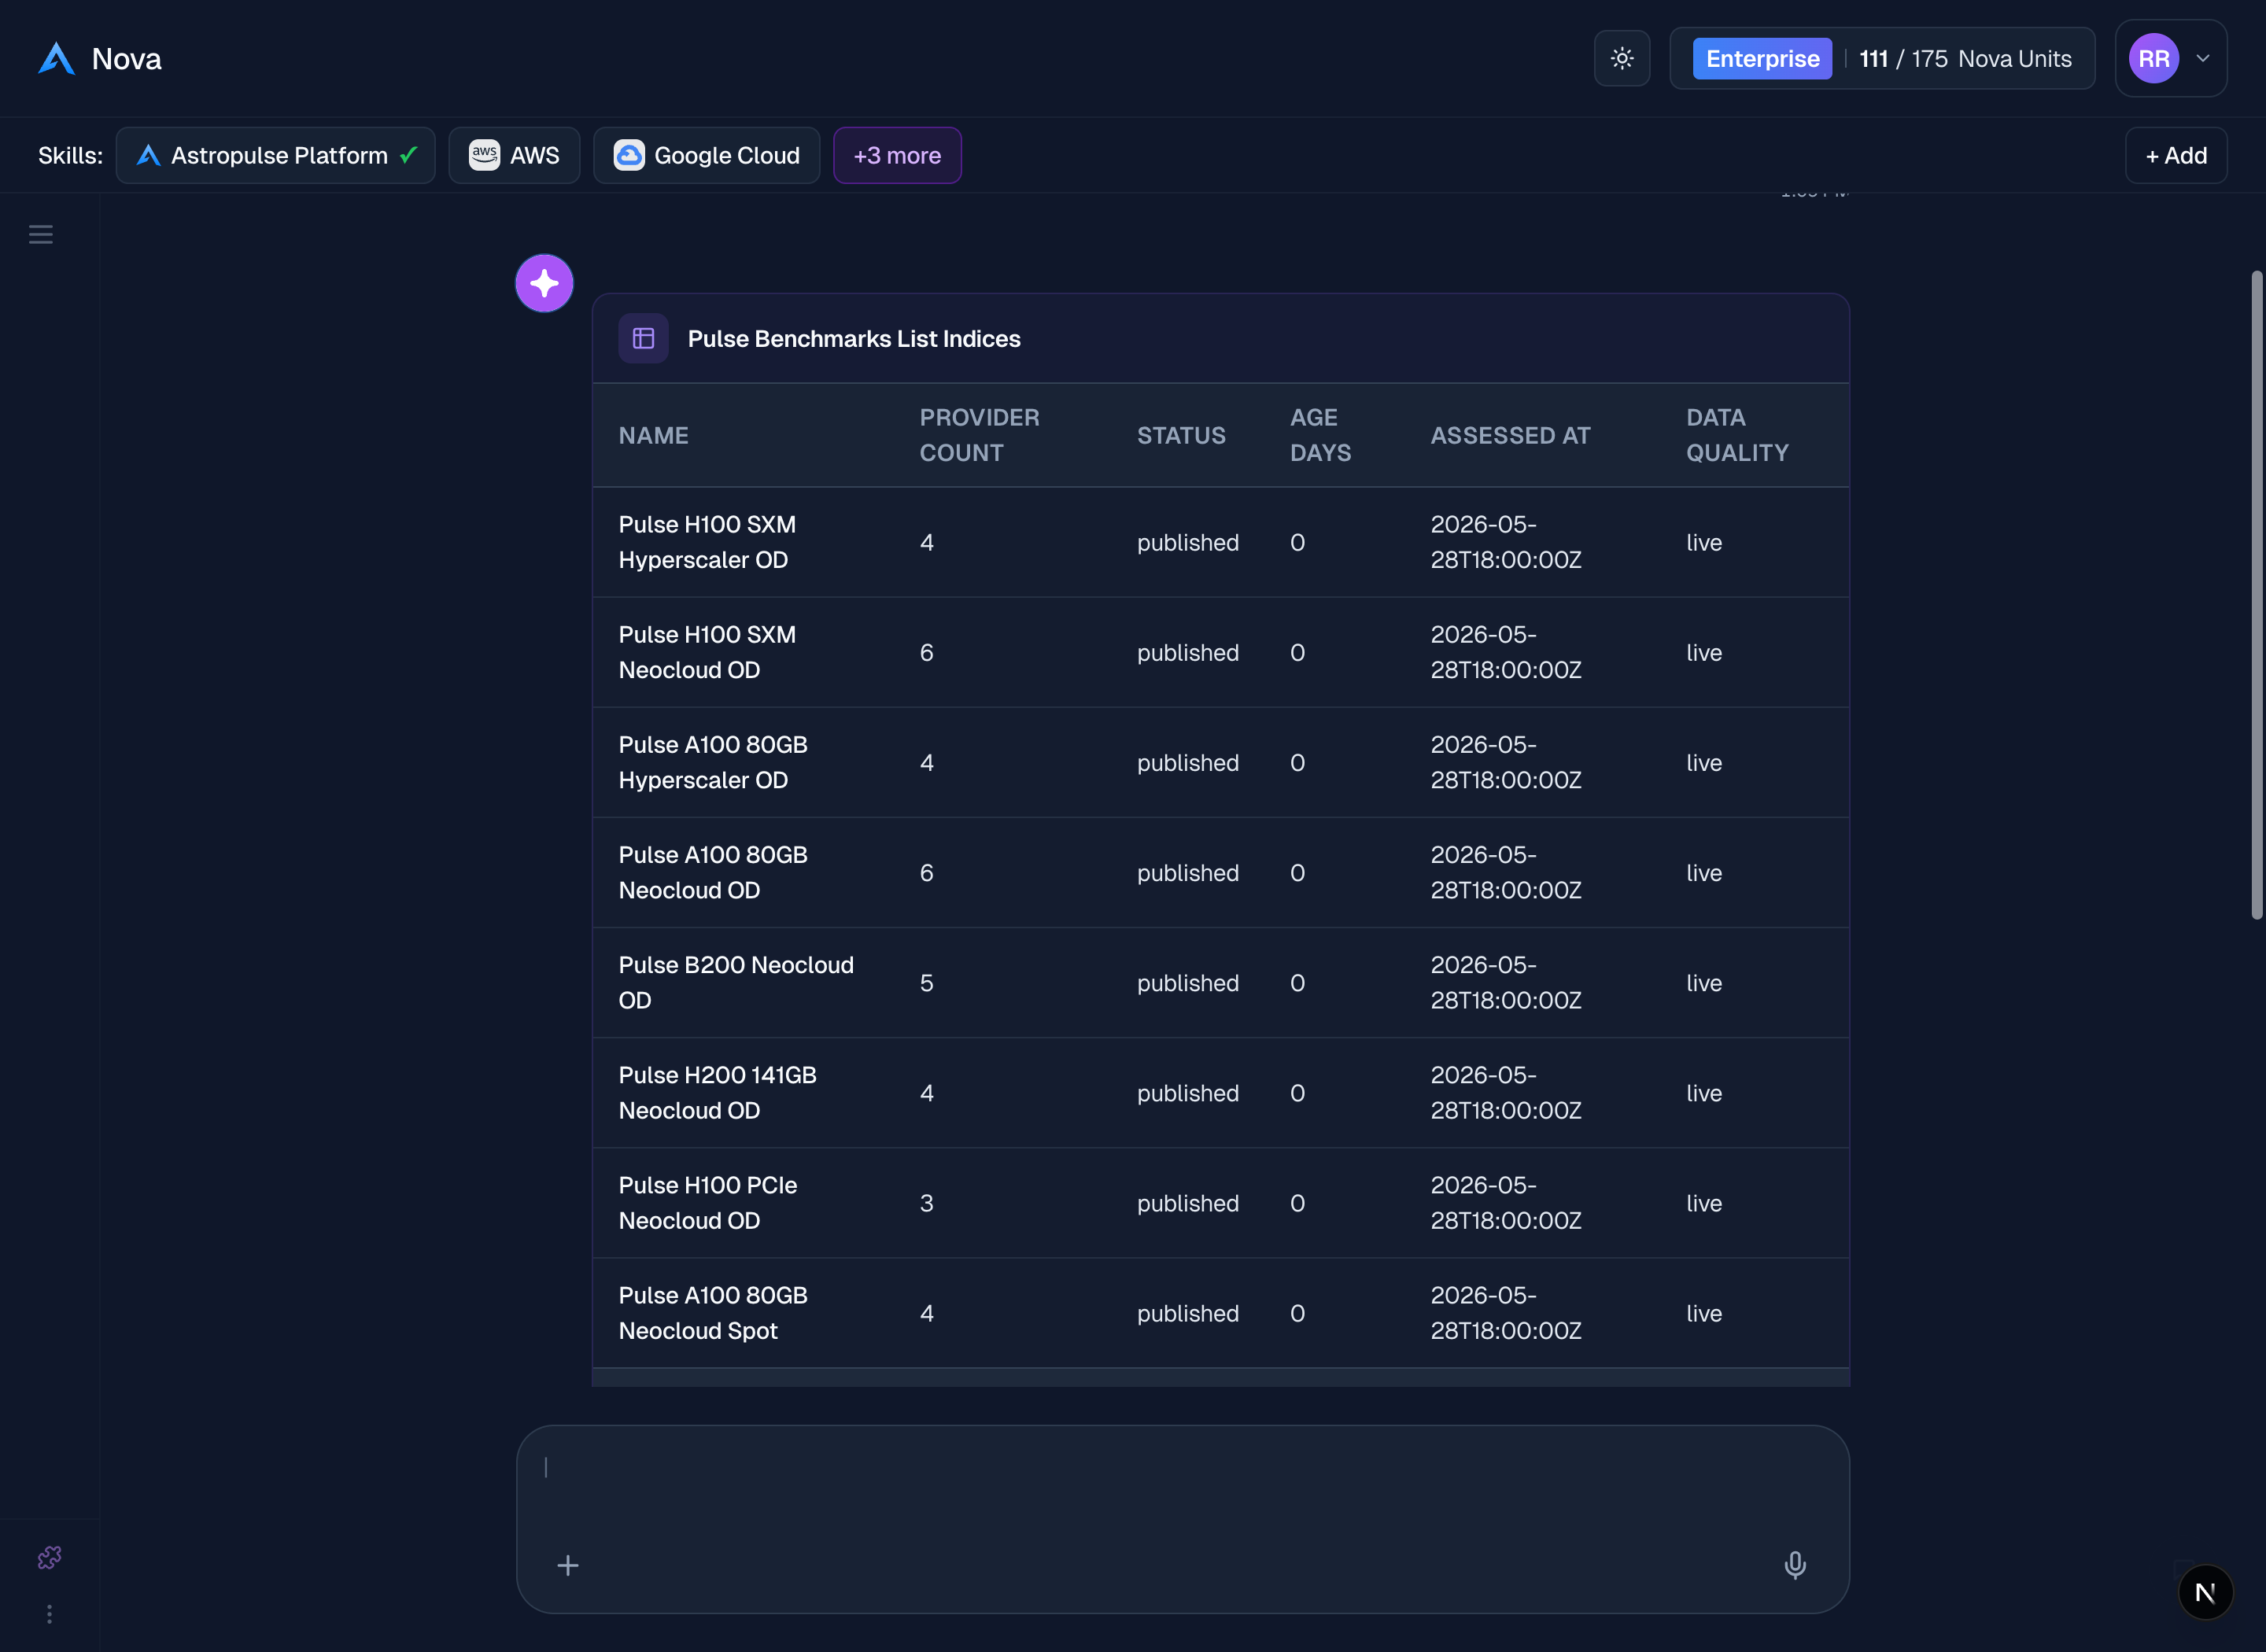2266x1652 pixels.
Task: Click the table icon beside Pulse Benchmarks
Action: [x=643, y=338]
